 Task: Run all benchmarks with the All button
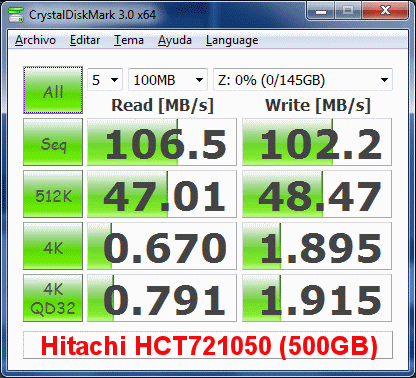click(x=53, y=90)
